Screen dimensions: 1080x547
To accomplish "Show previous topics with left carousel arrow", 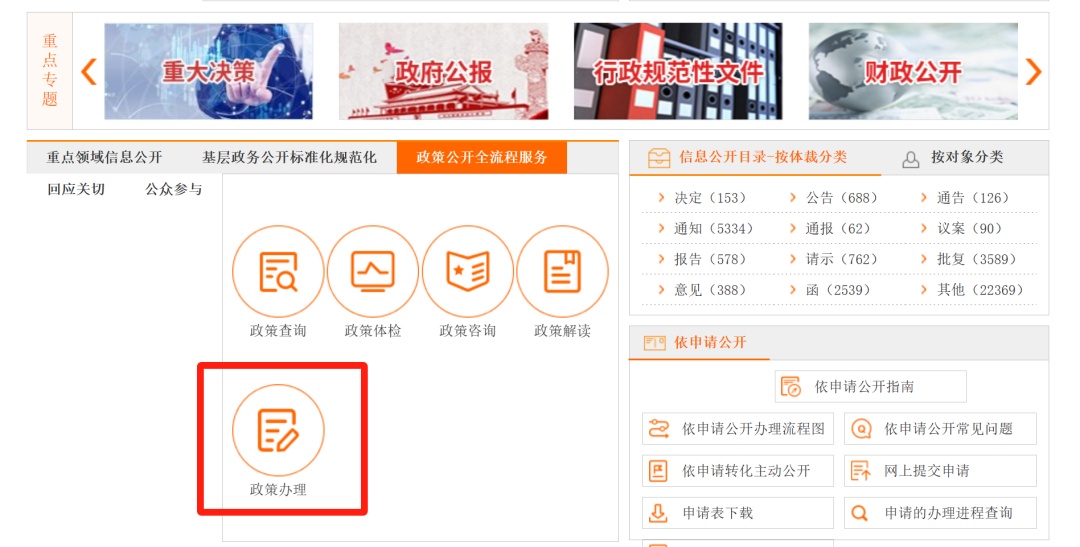I will (x=89, y=72).
